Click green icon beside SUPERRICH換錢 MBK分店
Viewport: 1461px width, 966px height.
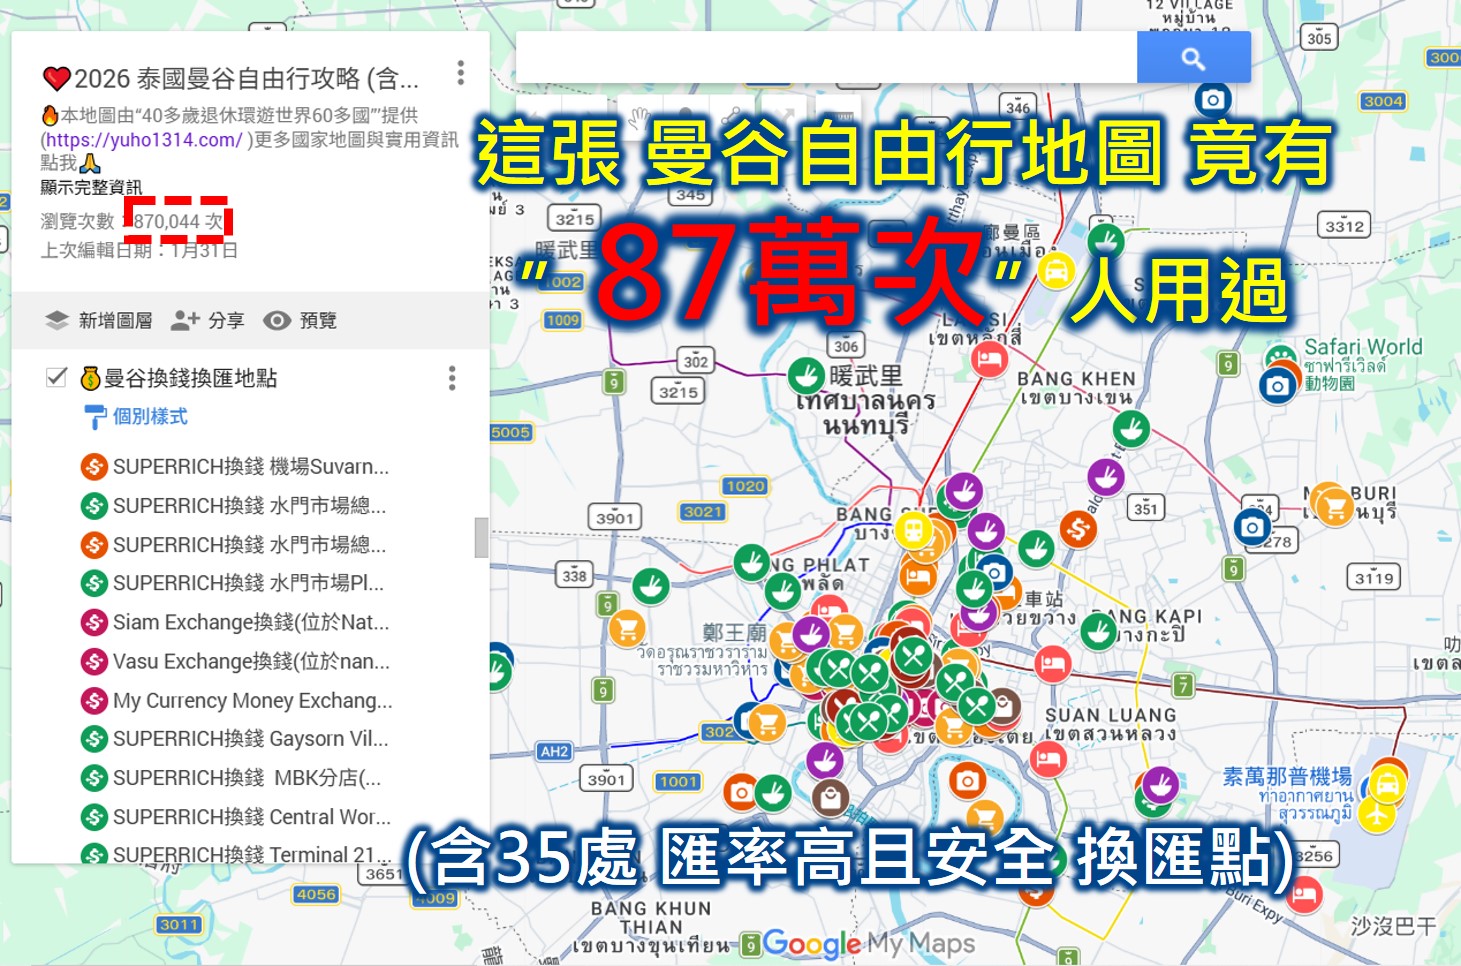click(x=94, y=778)
